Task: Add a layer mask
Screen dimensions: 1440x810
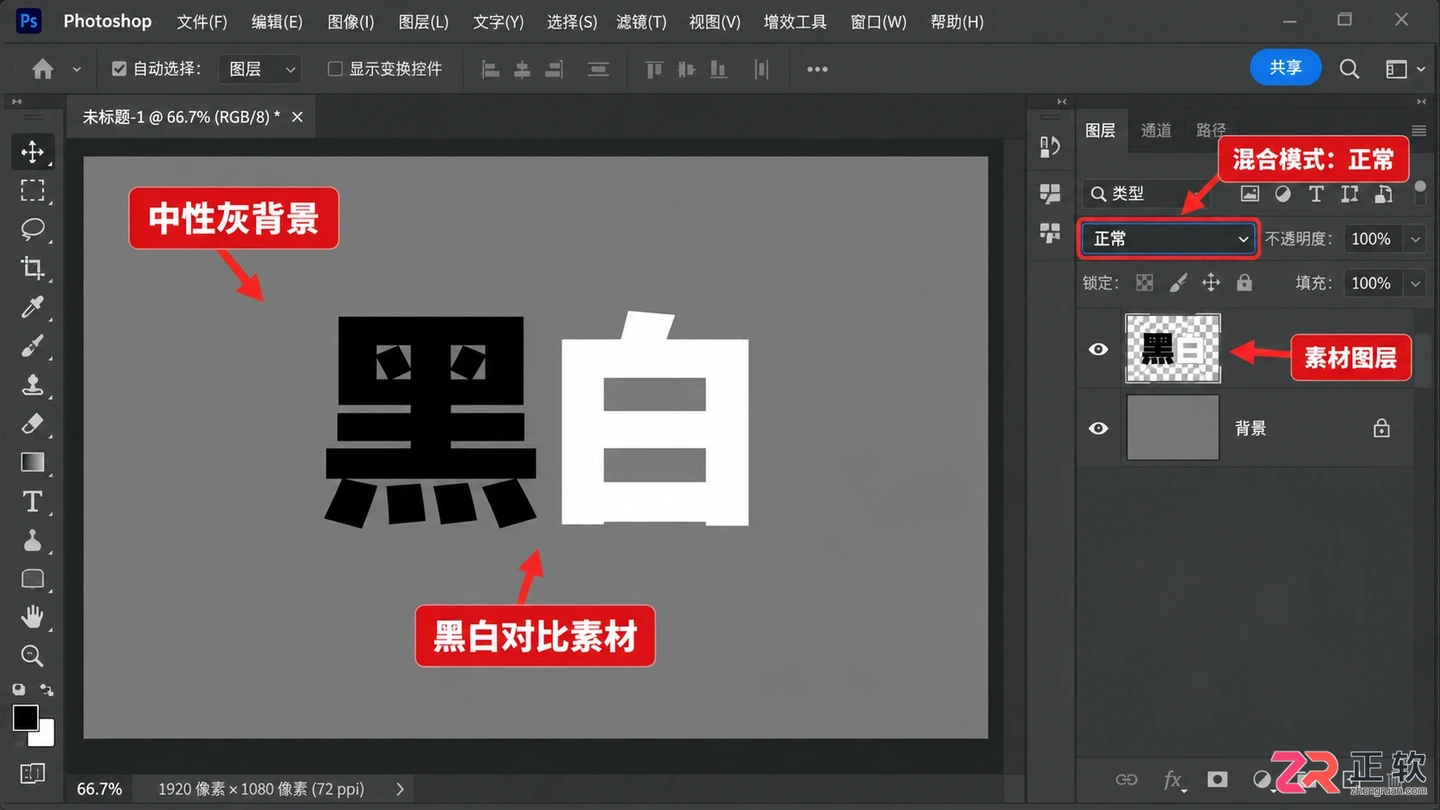Action: click(x=1217, y=780)
